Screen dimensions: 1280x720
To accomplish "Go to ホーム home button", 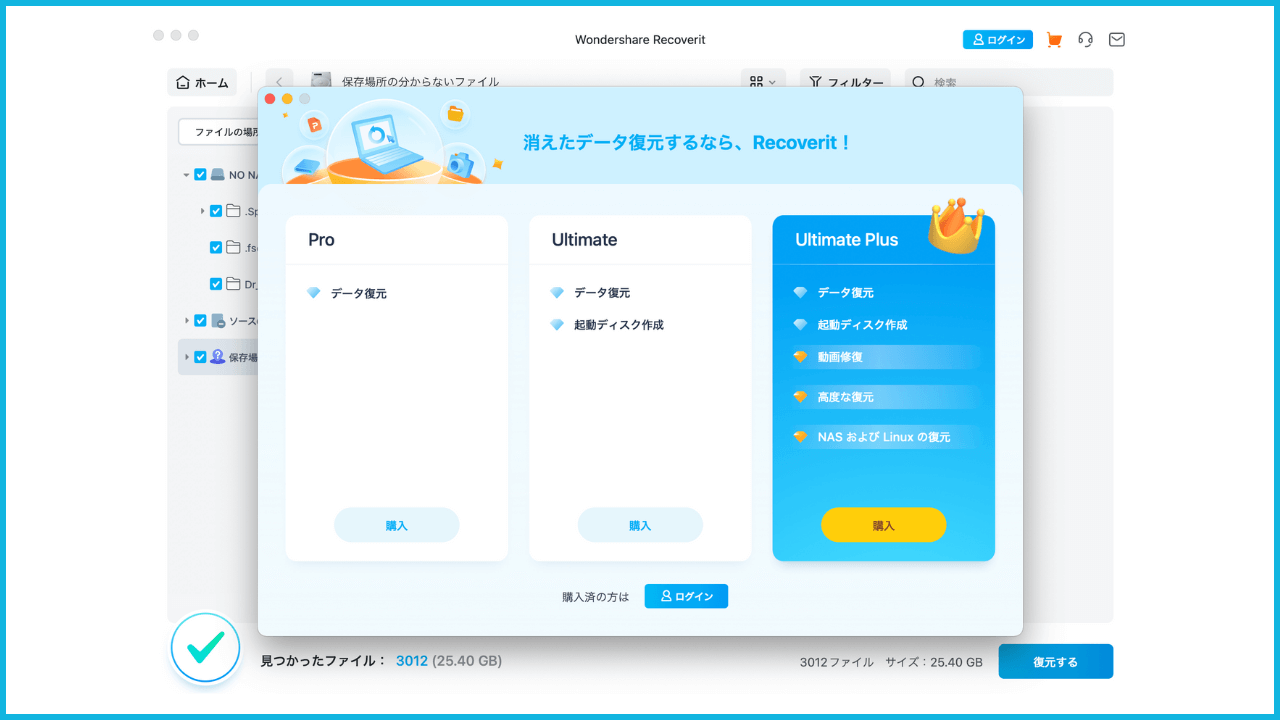I will click(x=202, y=83).
